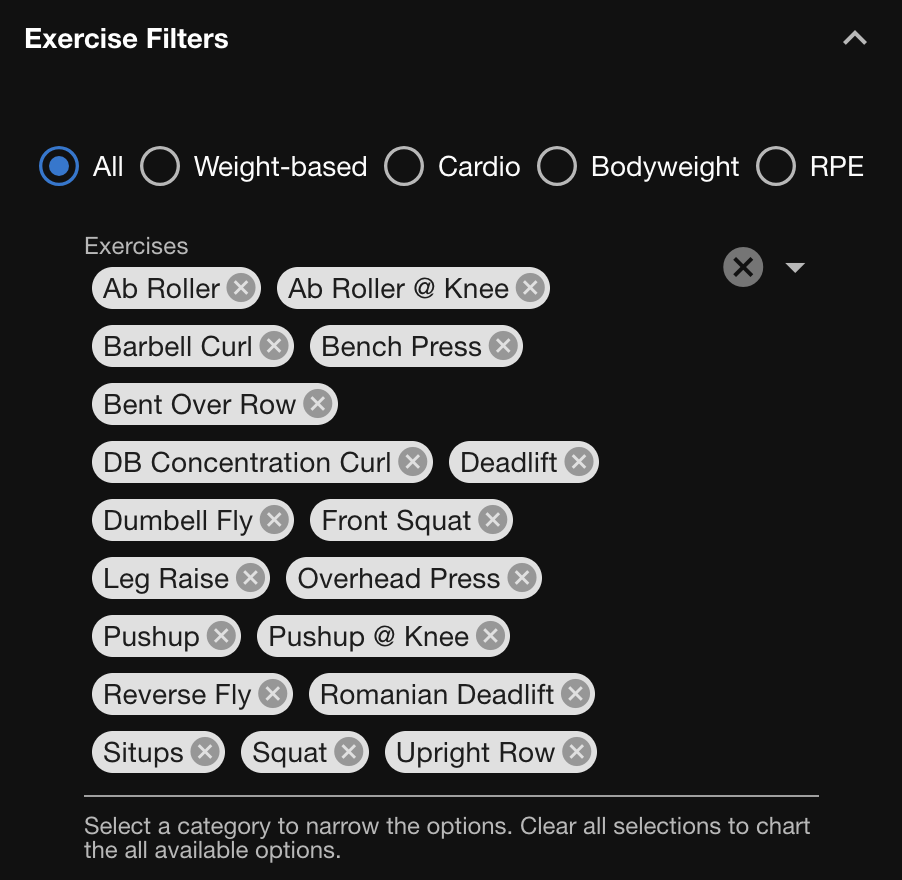Select the All category radio

(59, 166)
